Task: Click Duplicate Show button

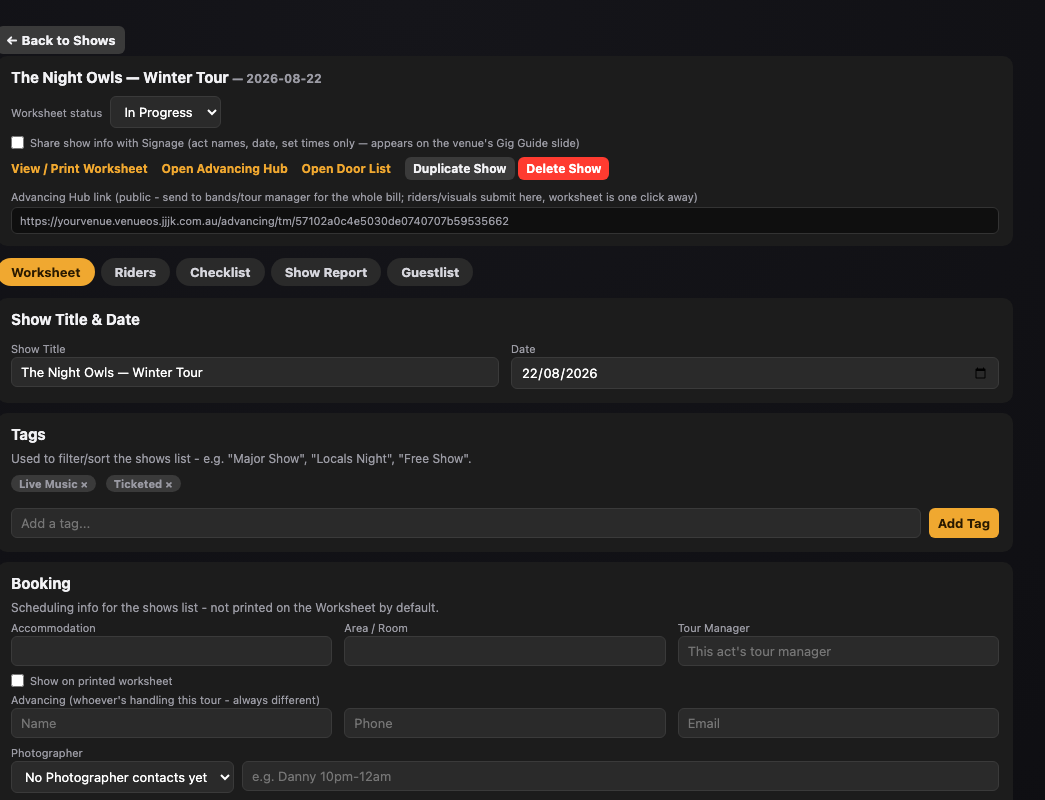Action: pos(459,169)
